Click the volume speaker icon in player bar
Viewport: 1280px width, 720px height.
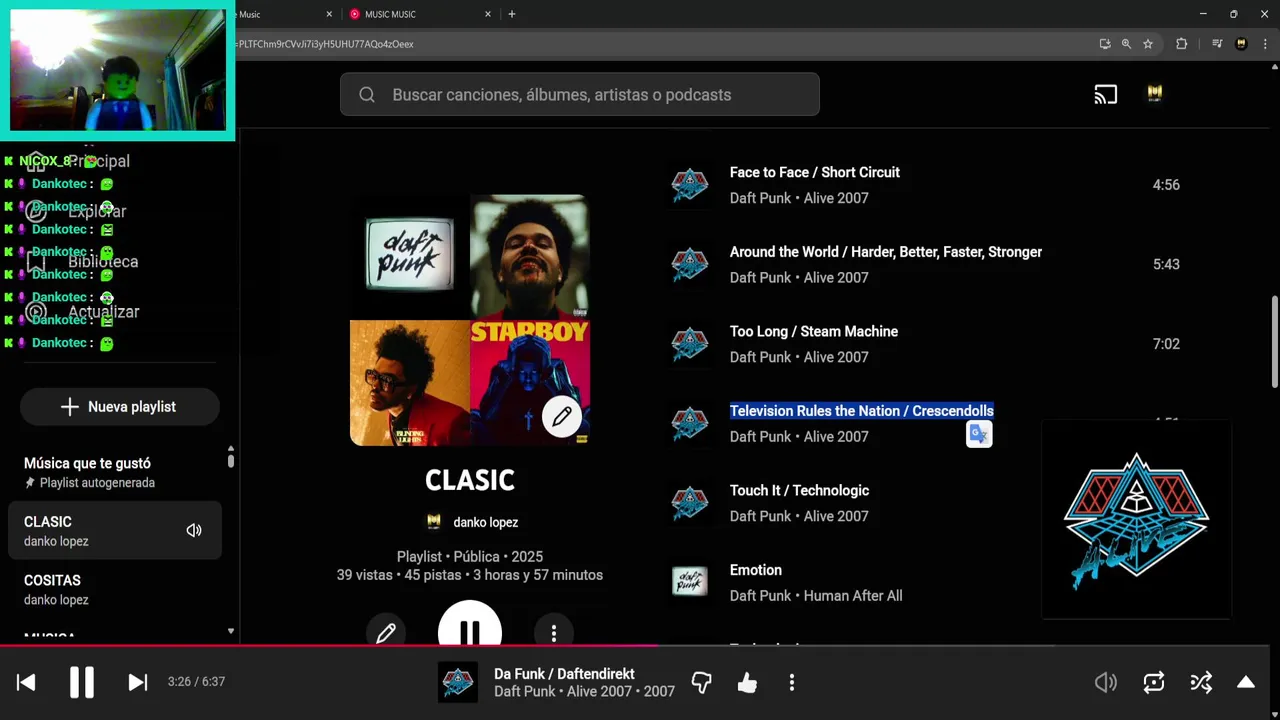[1106, 682]
